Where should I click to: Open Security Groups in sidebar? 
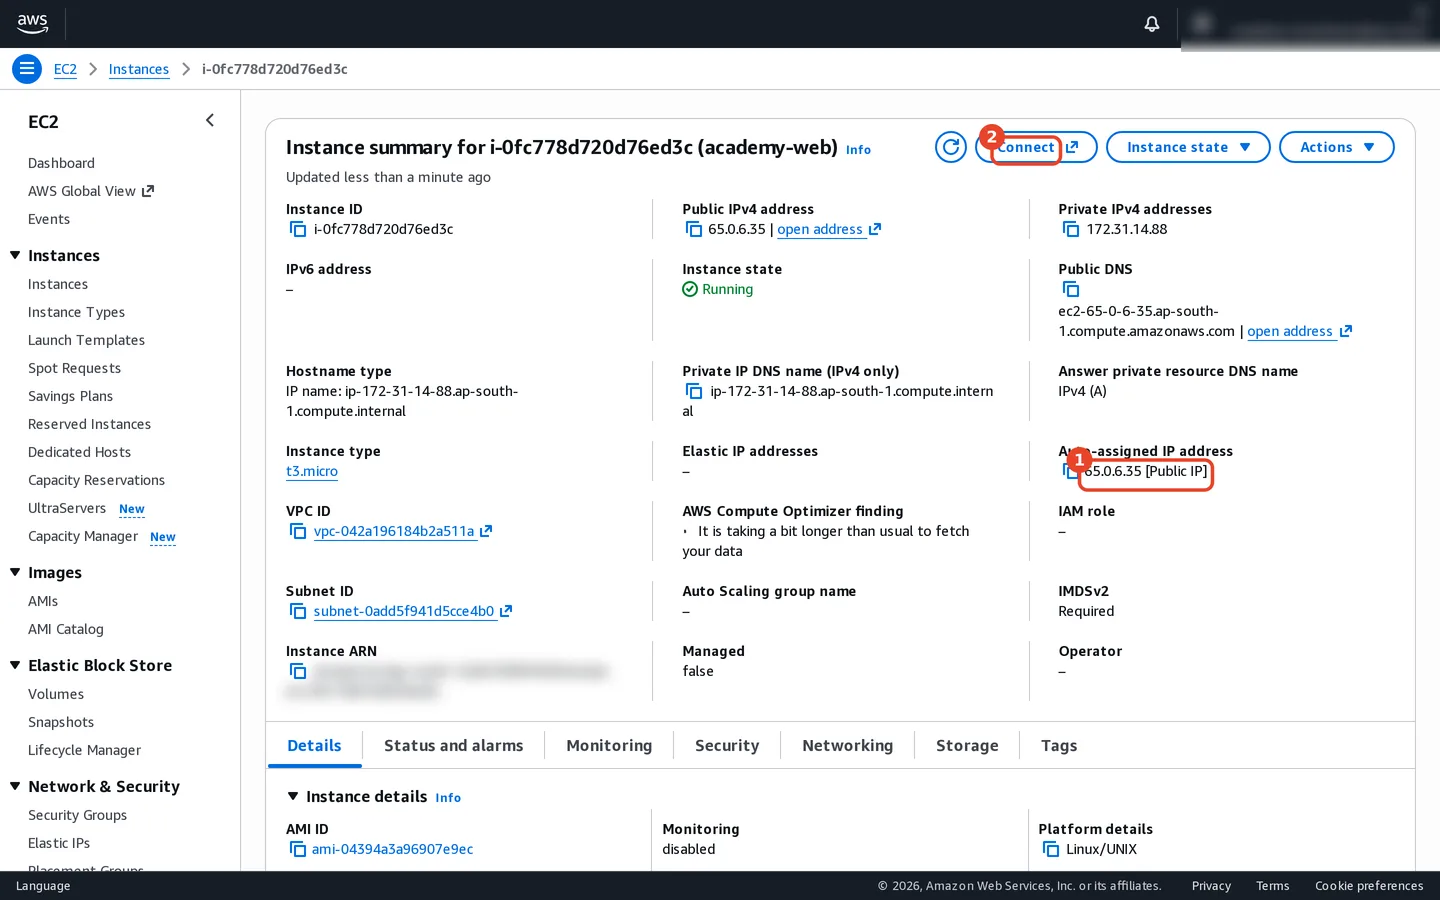click(78, 815)
